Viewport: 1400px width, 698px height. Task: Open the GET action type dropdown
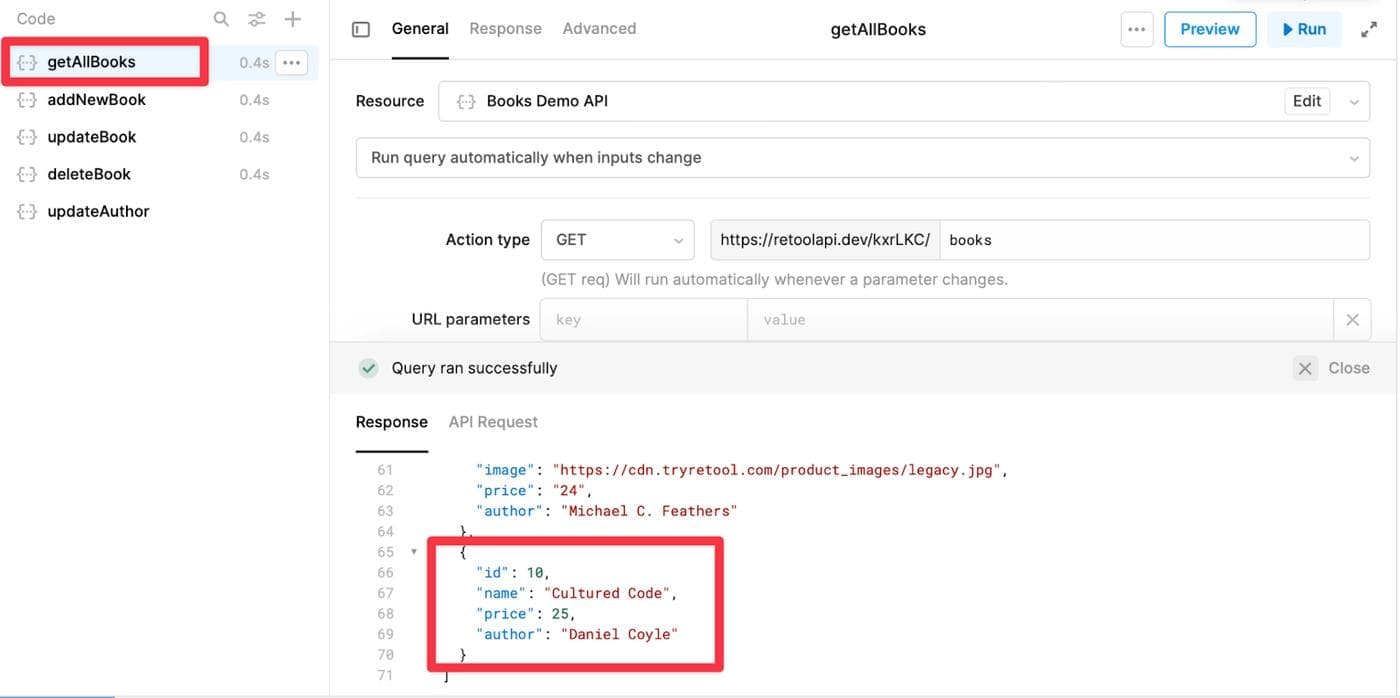[617, 239]
